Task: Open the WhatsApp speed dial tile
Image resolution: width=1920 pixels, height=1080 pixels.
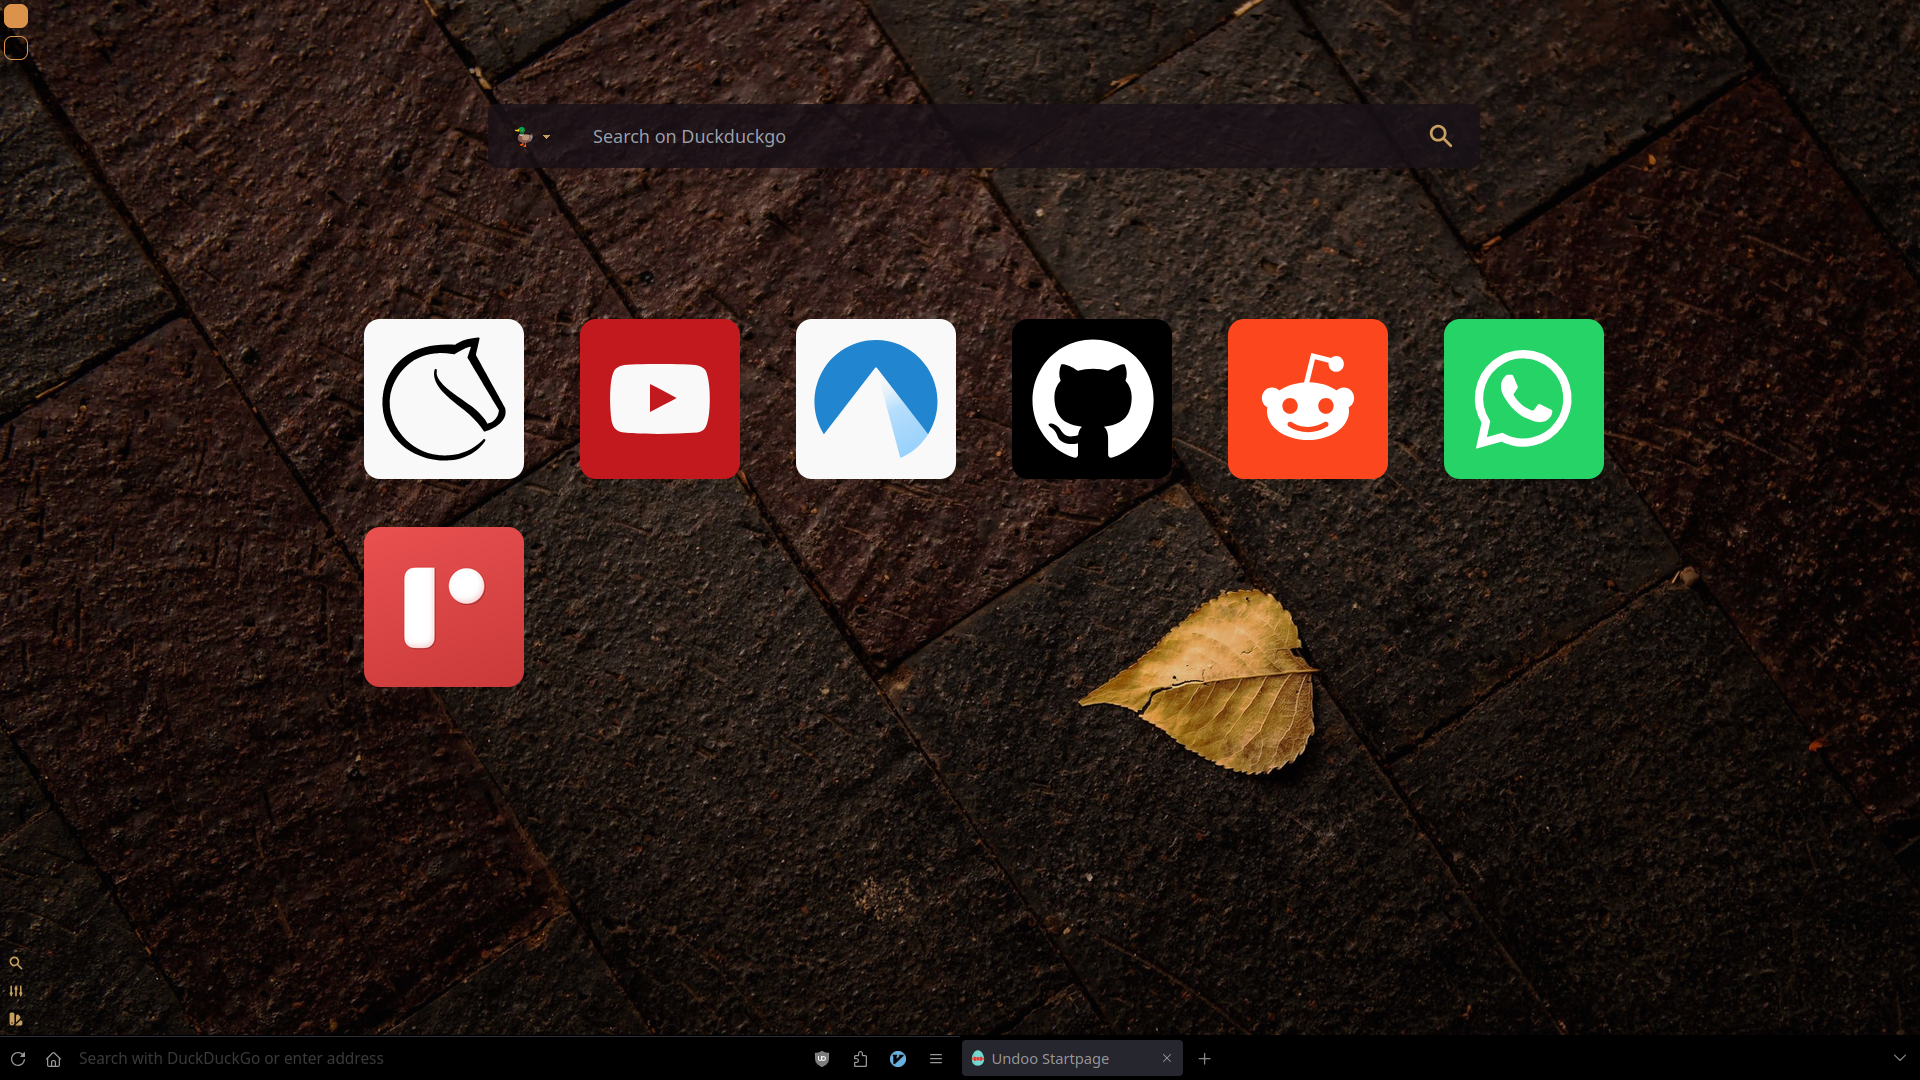Action: pyautogui.click(x=1524, y=399)
